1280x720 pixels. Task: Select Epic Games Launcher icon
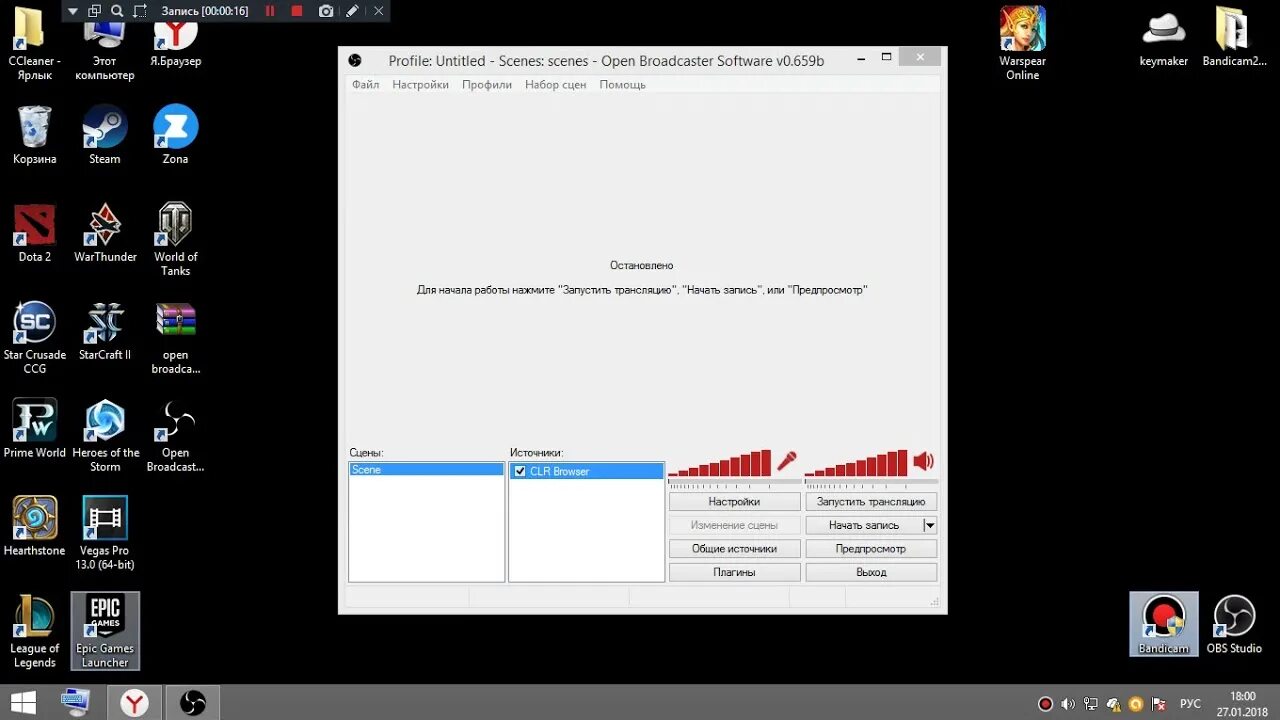pyautogui.click(x=105, y=631)
